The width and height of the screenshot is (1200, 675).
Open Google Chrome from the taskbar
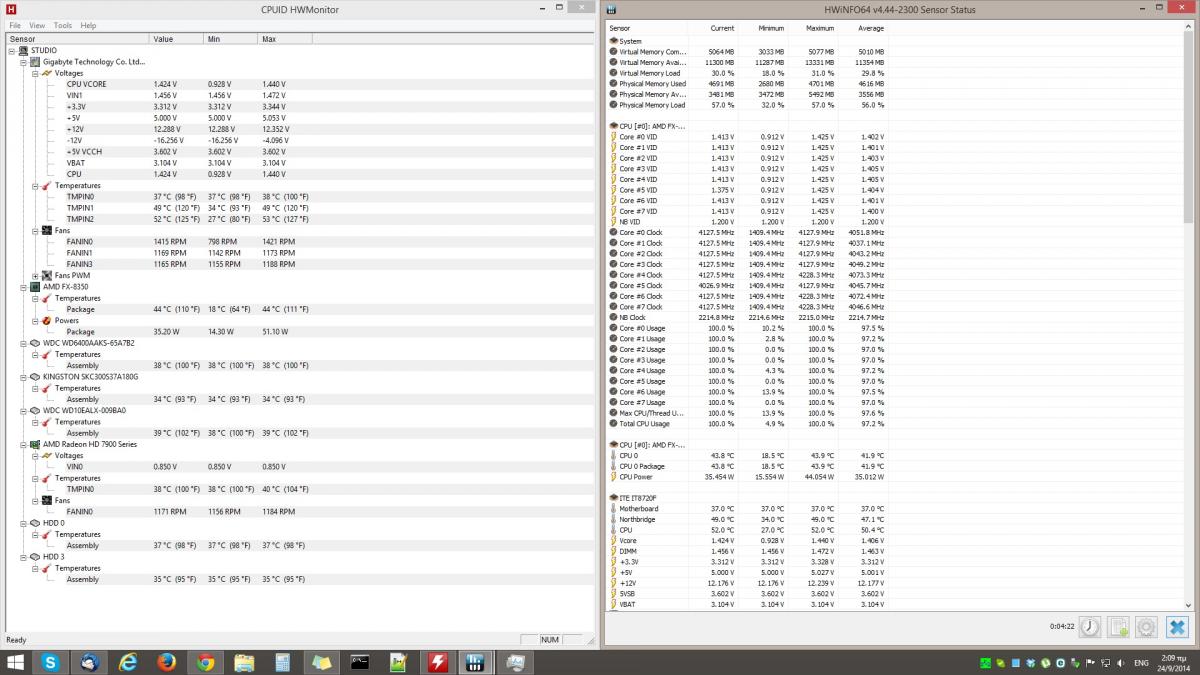[206, 662]
